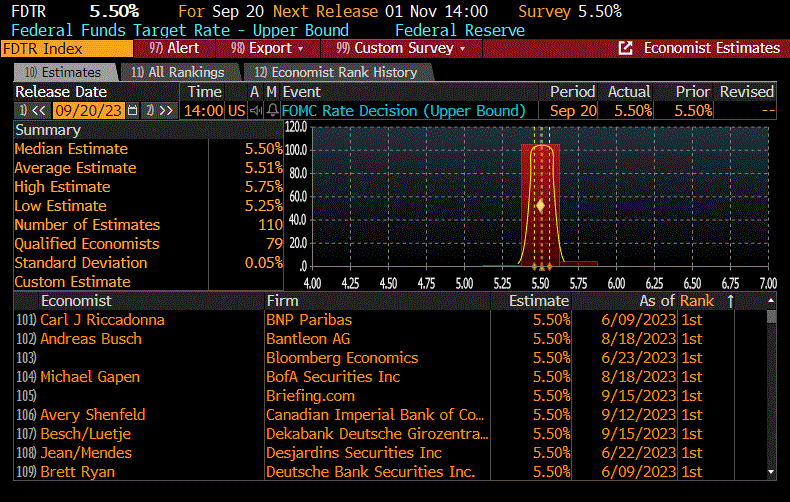Open calendar picker beside release date
This screenshot has width=790, height=502.
coord(133,110)
